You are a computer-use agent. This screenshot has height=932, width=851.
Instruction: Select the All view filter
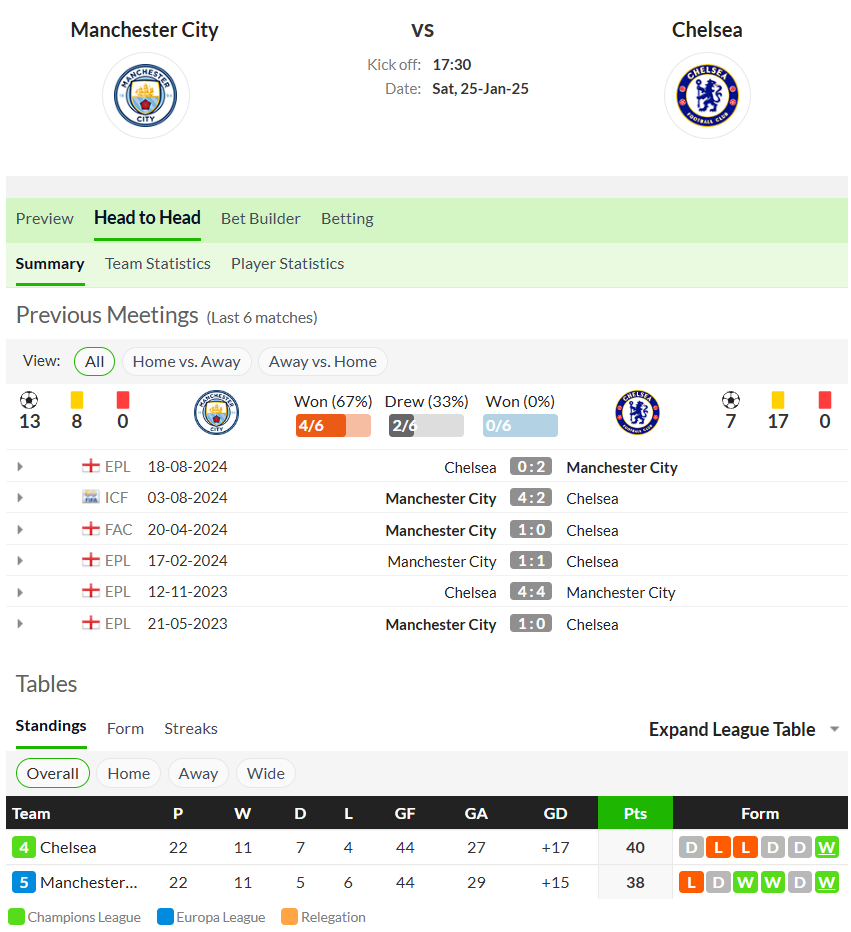(x=94, y=361)
